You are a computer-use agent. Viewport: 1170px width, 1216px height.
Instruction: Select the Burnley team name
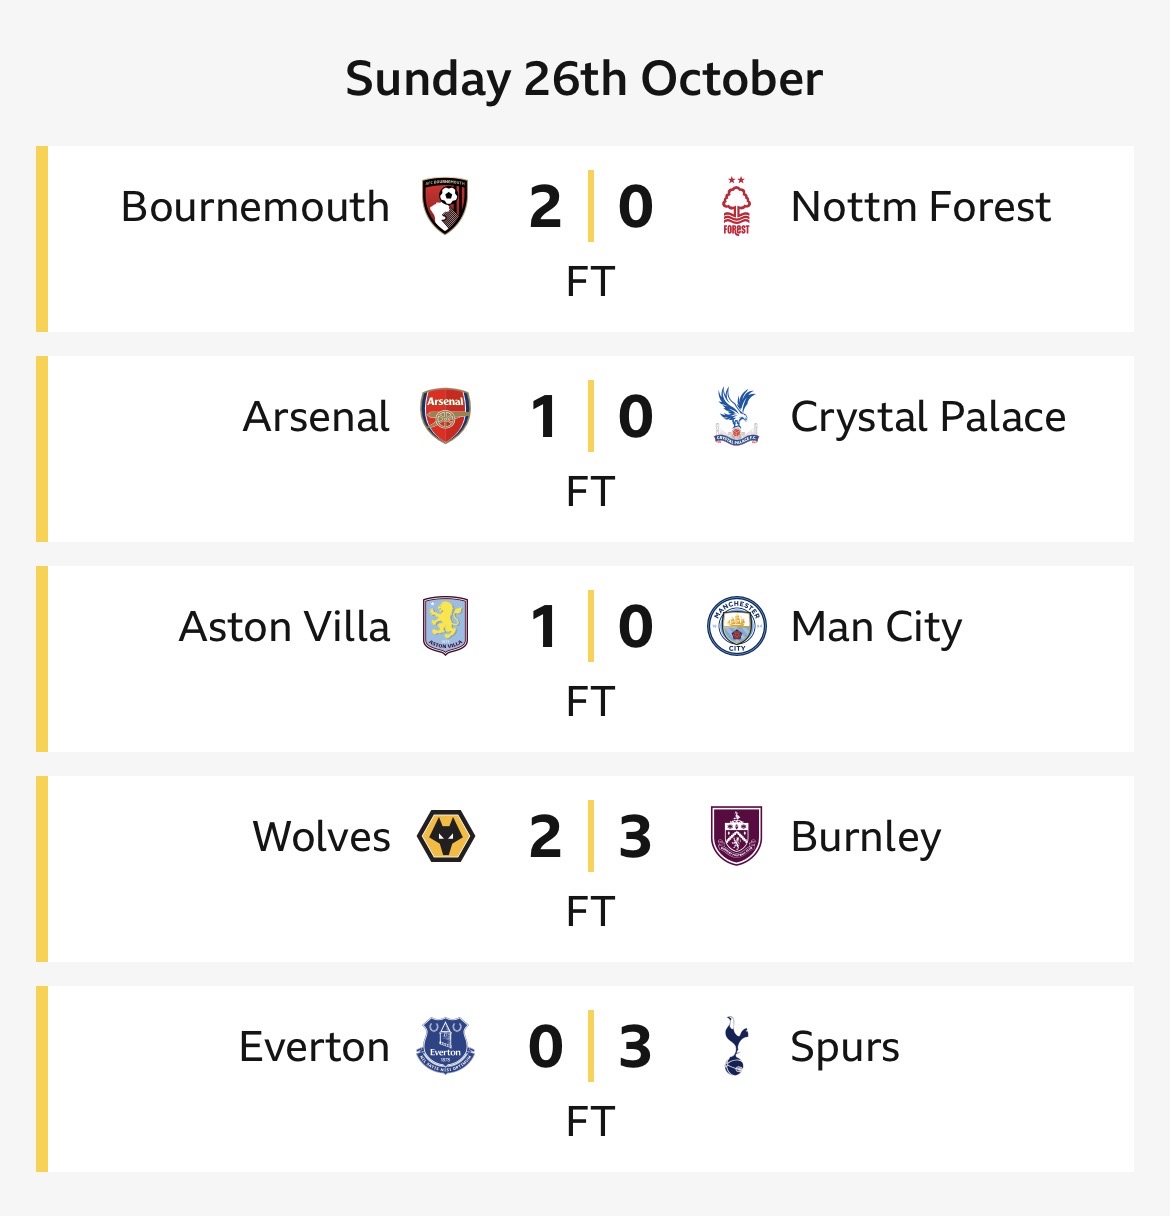tap(865, 837)
